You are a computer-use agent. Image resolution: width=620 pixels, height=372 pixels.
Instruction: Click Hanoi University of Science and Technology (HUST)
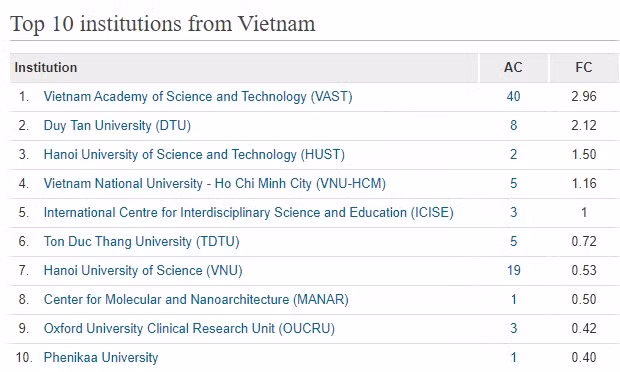coord(194,154)
